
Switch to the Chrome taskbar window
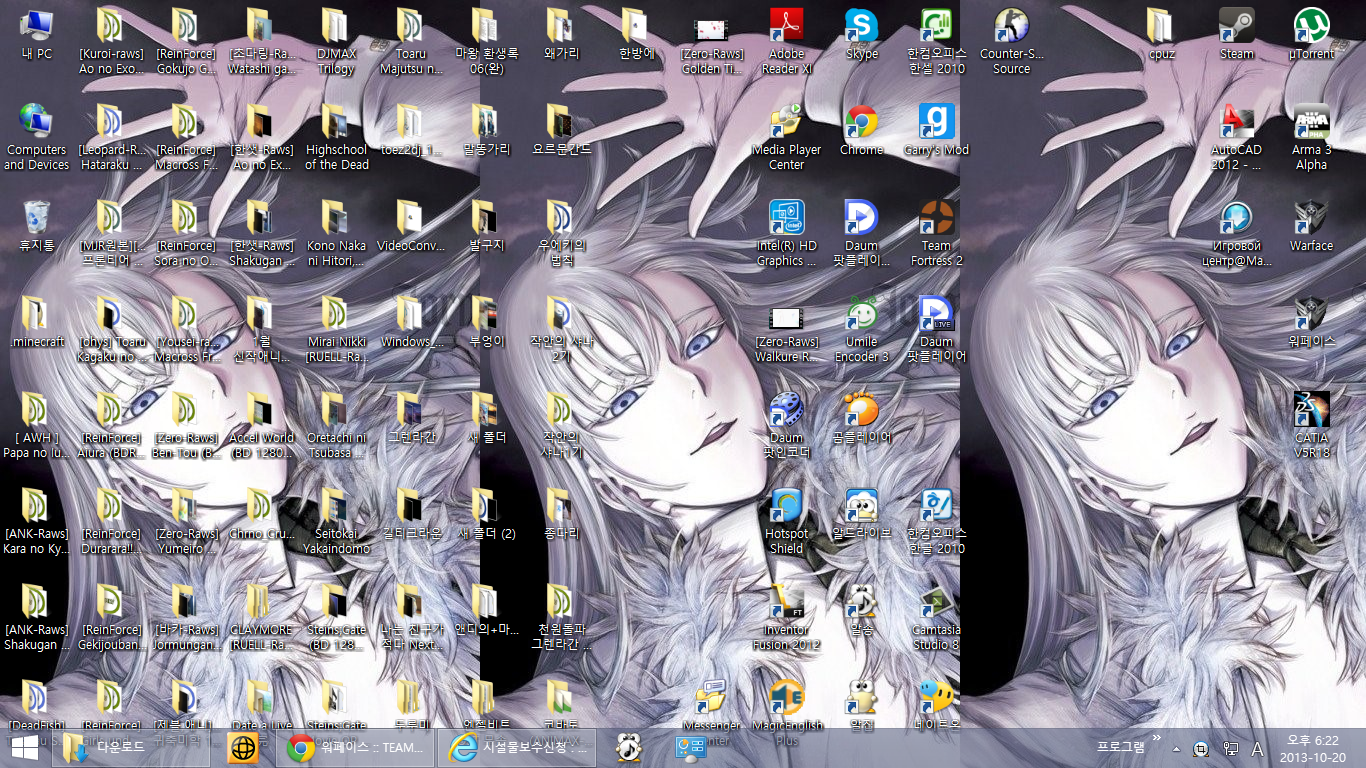(355, 747)
